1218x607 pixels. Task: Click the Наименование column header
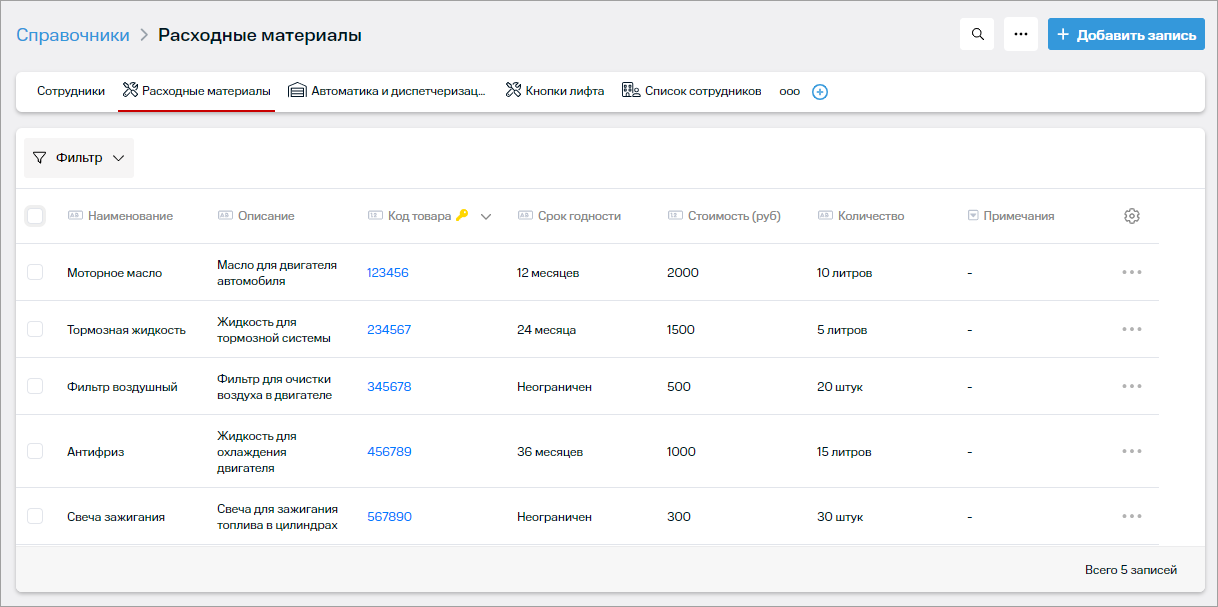pos(130,216)
